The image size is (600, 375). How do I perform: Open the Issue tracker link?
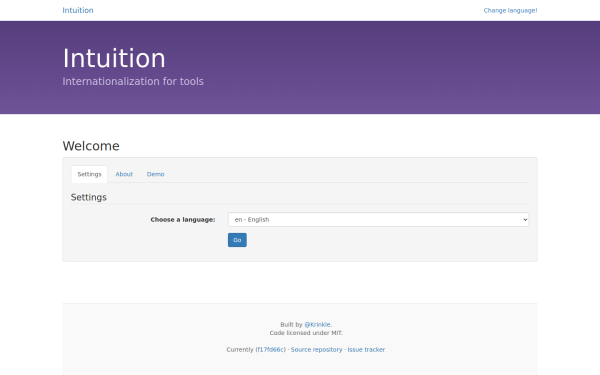pyautogui.click(x=366, y=349)
